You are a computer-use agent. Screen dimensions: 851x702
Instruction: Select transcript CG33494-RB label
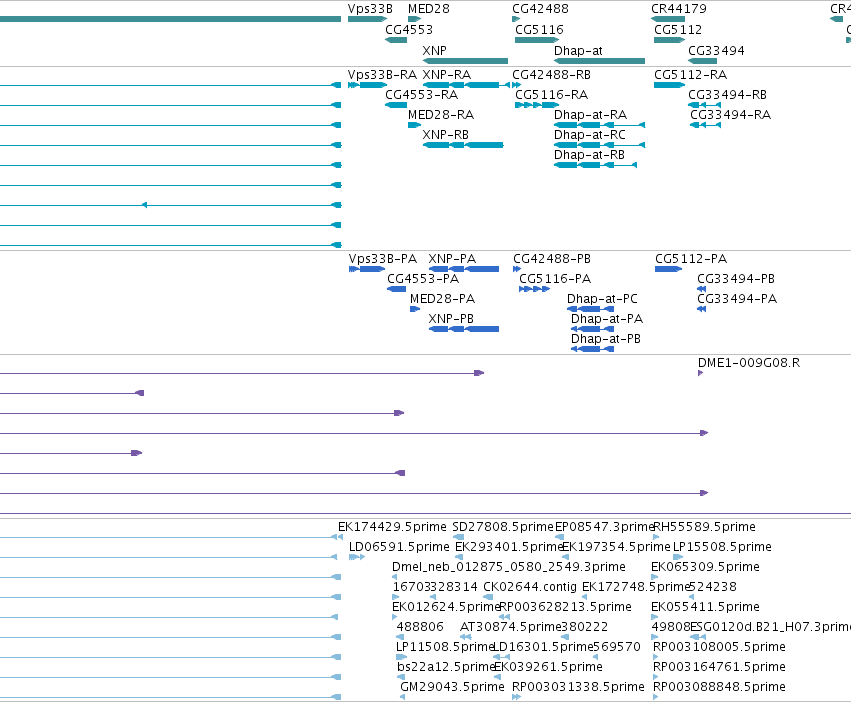click(727, 94)
